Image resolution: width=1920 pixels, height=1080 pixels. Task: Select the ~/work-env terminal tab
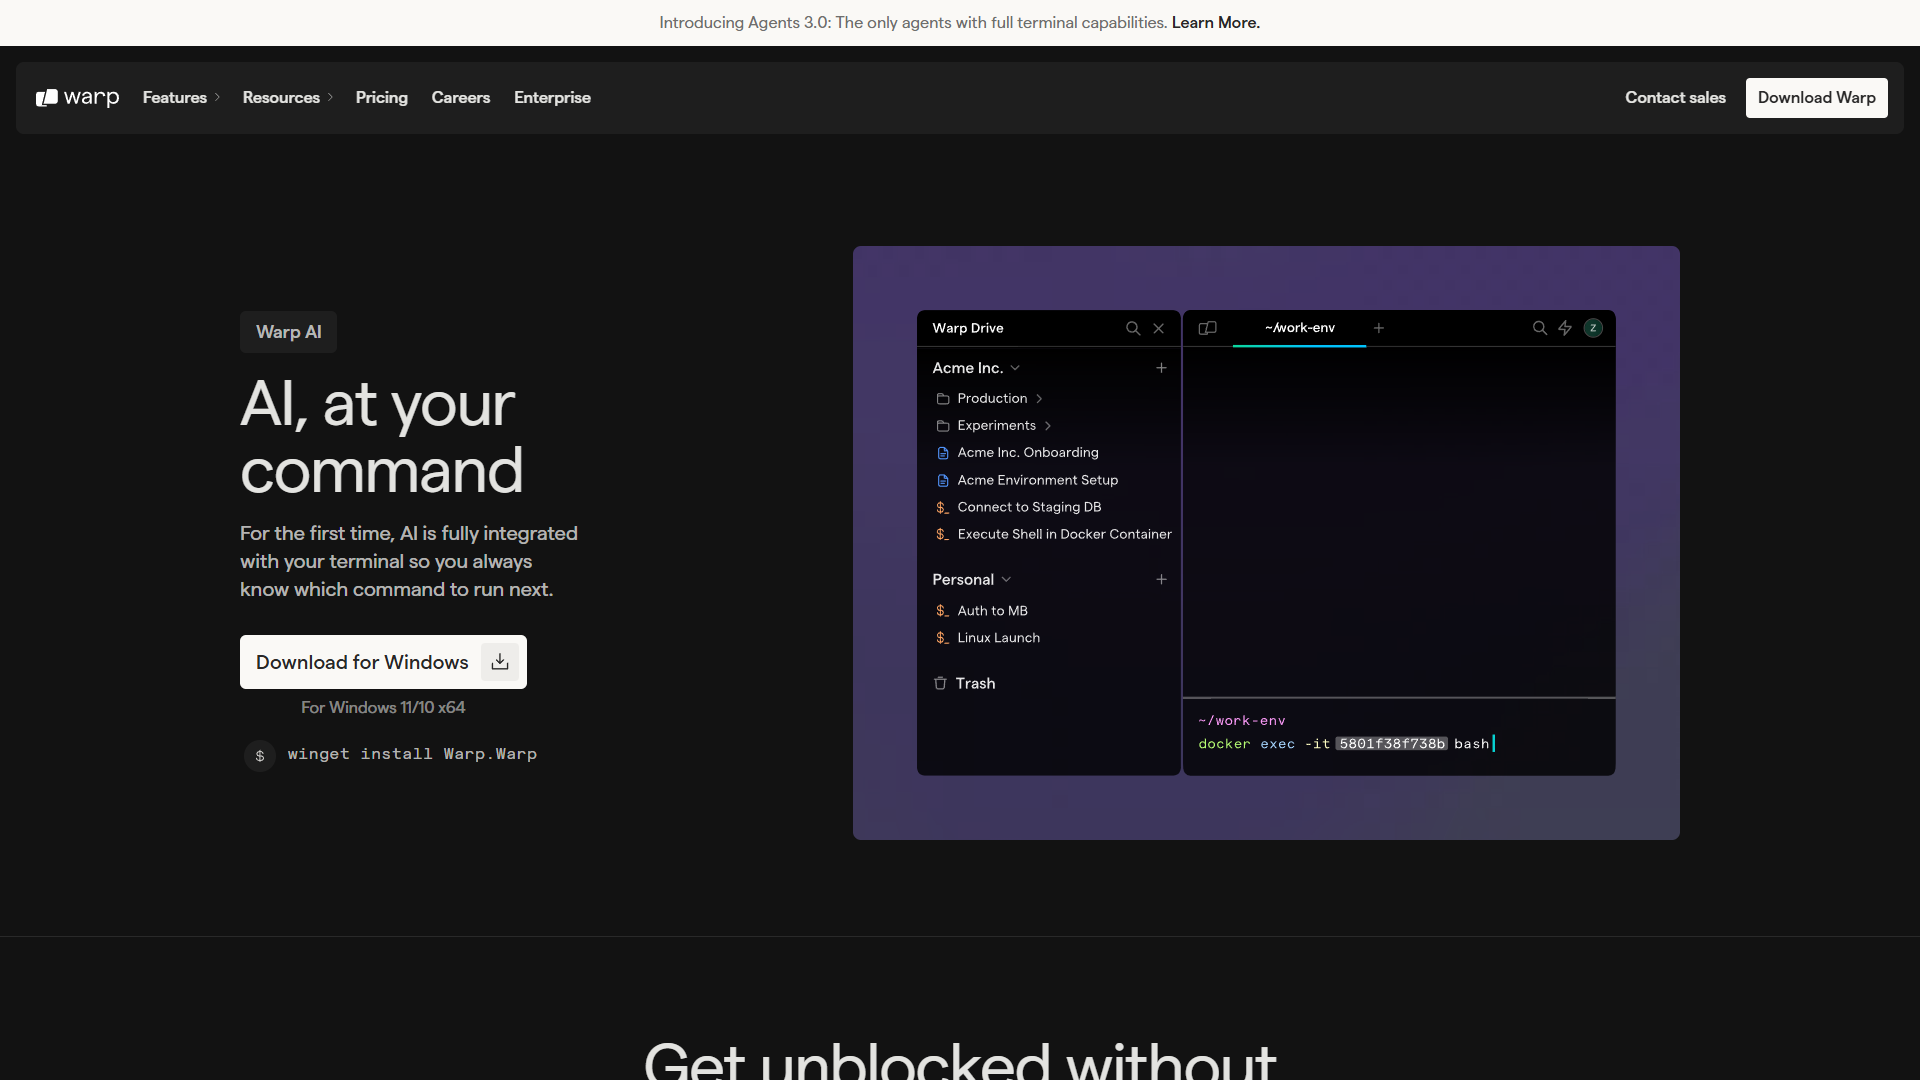point(1300,327)
